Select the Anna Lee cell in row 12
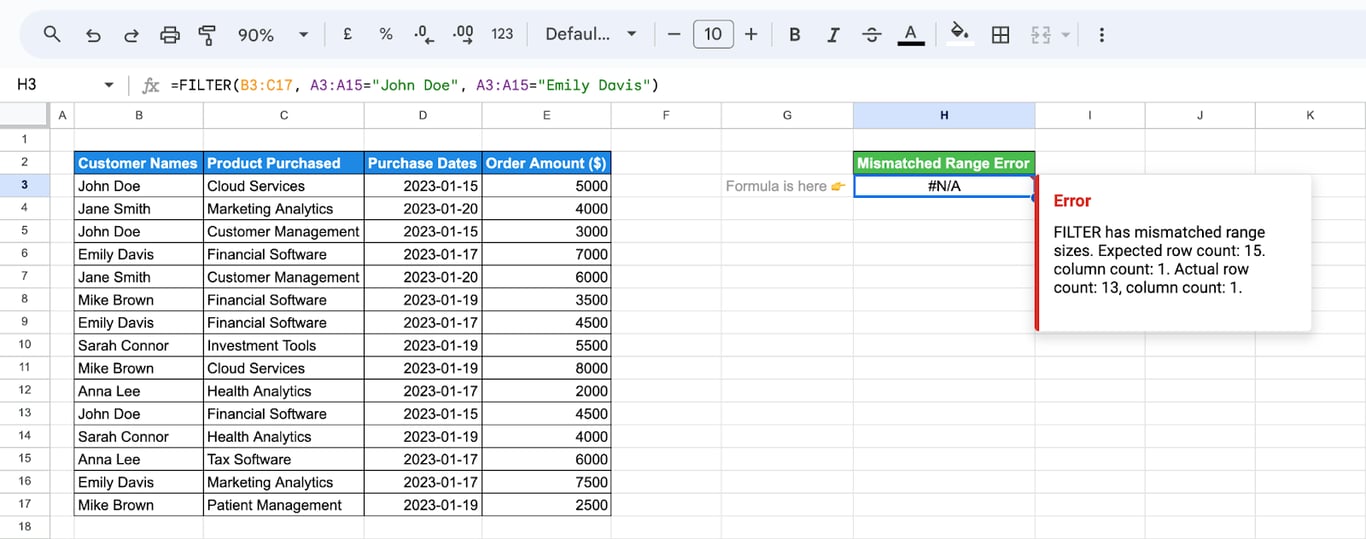The width and height of the screenshot is (1366, 539). [x=139, y=391]
